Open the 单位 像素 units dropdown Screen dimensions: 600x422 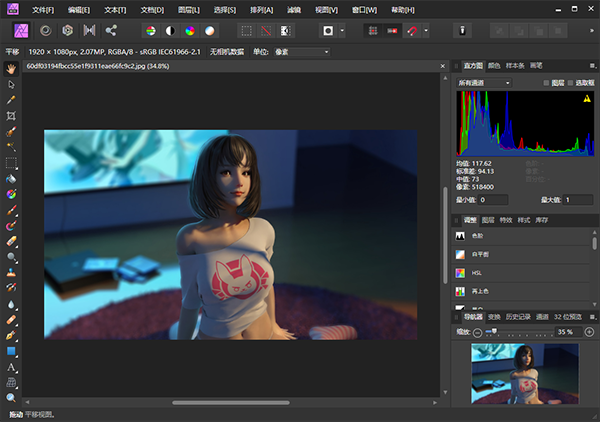[x=298, y=51]
